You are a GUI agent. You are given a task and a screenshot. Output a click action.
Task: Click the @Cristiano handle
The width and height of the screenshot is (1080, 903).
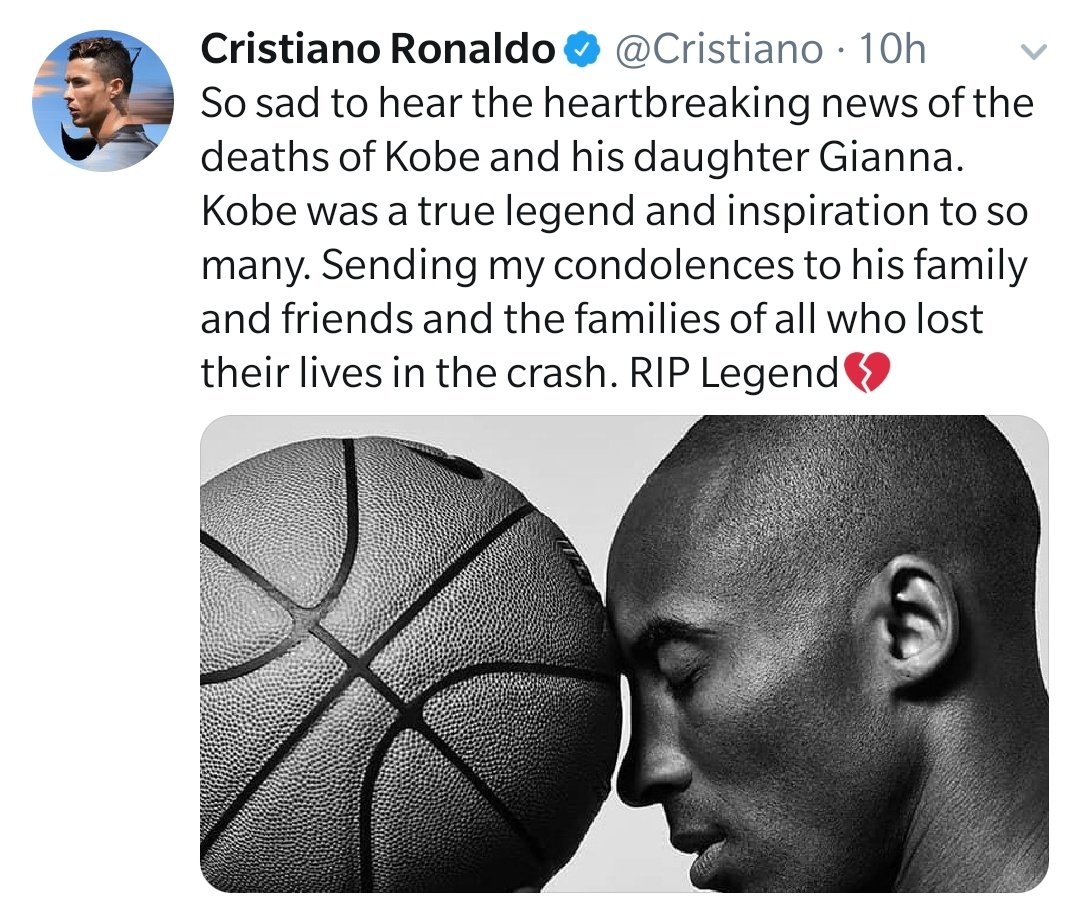pos(717,48)
